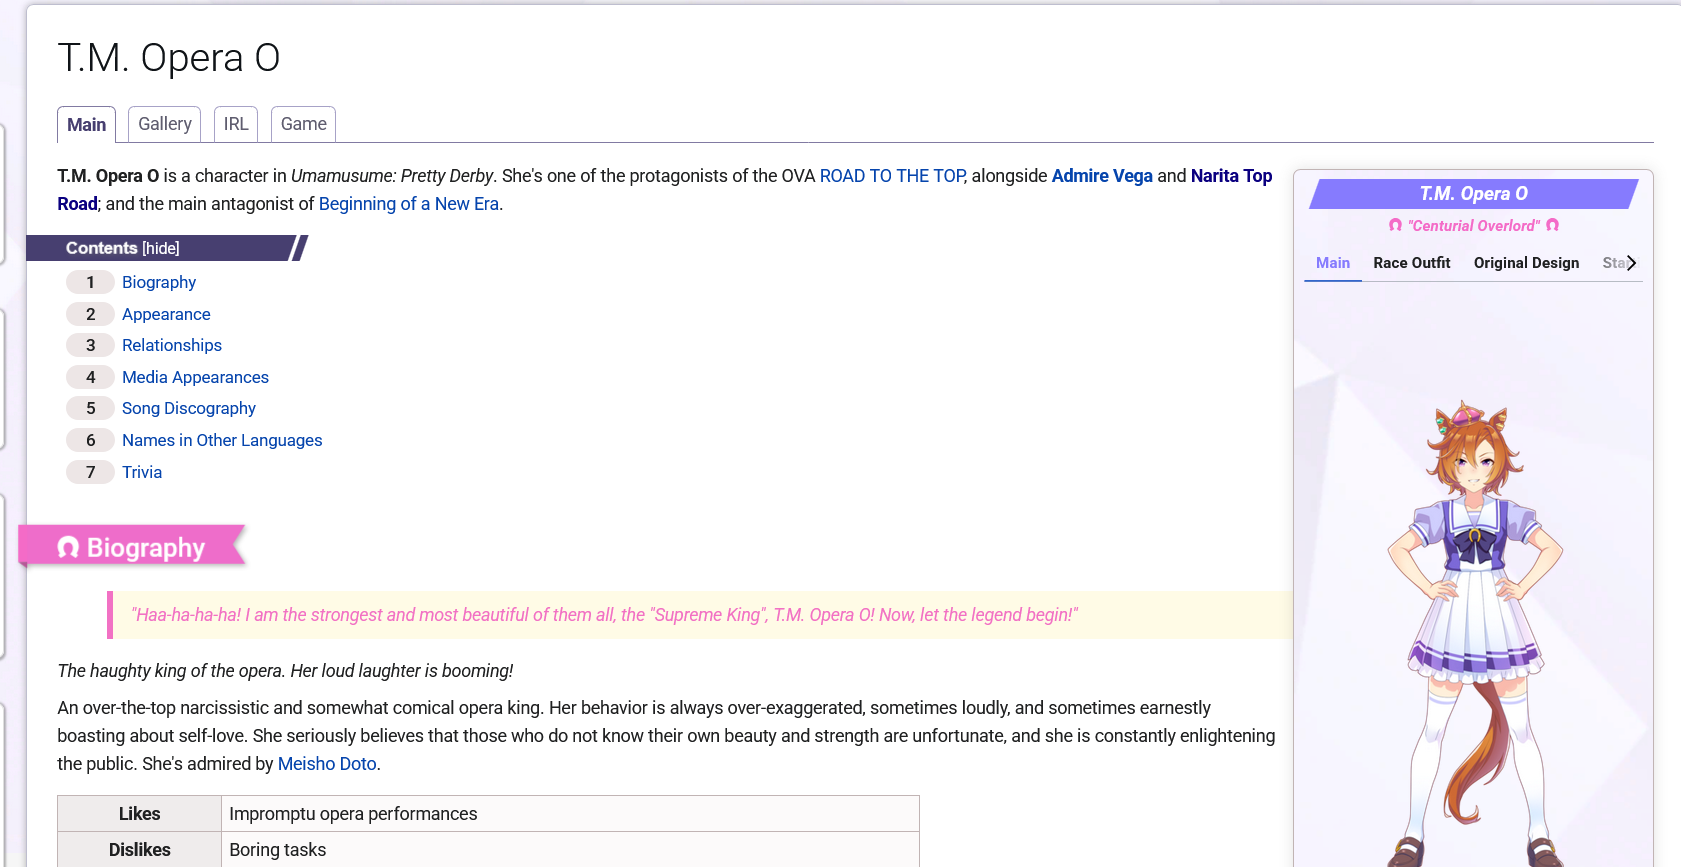Jump to Trivia section
Viewport: 1681px width, 867px height.
click(142, 472)
